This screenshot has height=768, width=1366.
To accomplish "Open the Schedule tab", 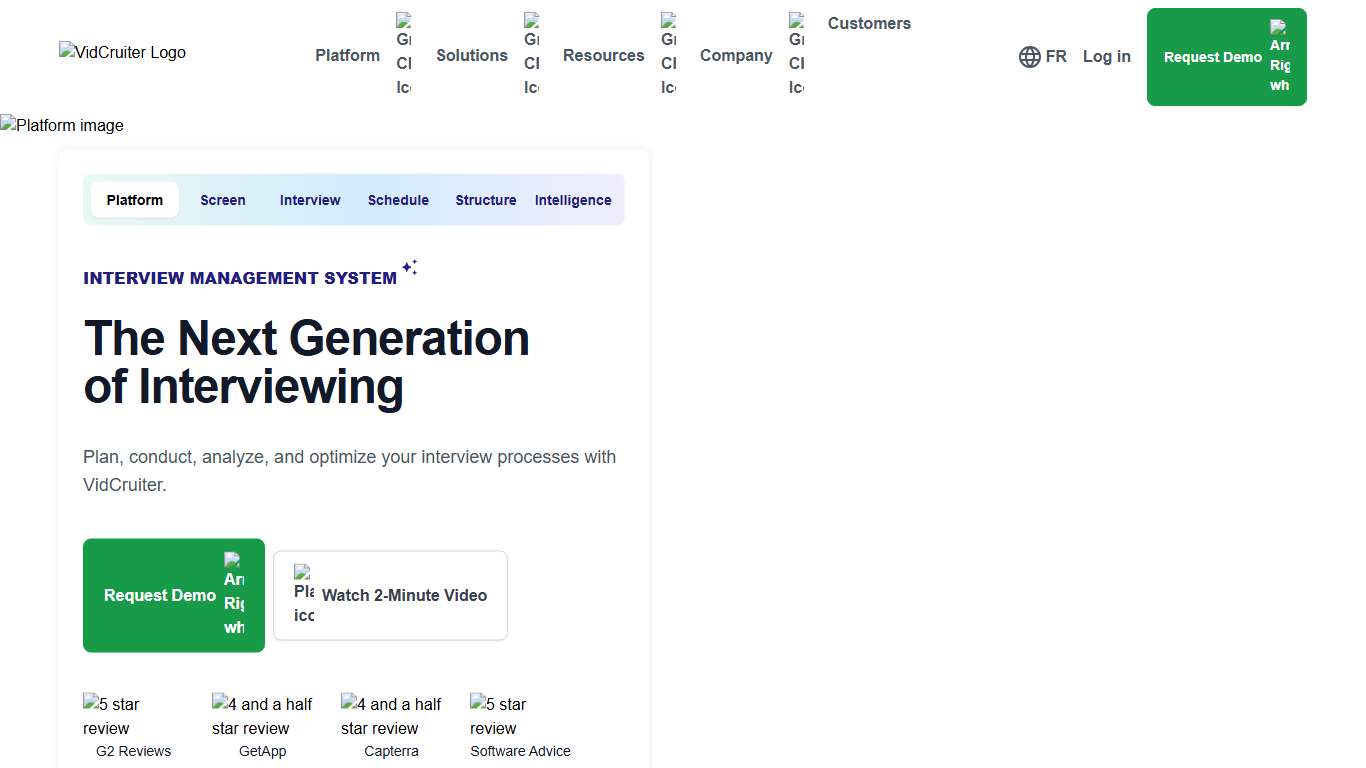I will (x=398, y=200).
